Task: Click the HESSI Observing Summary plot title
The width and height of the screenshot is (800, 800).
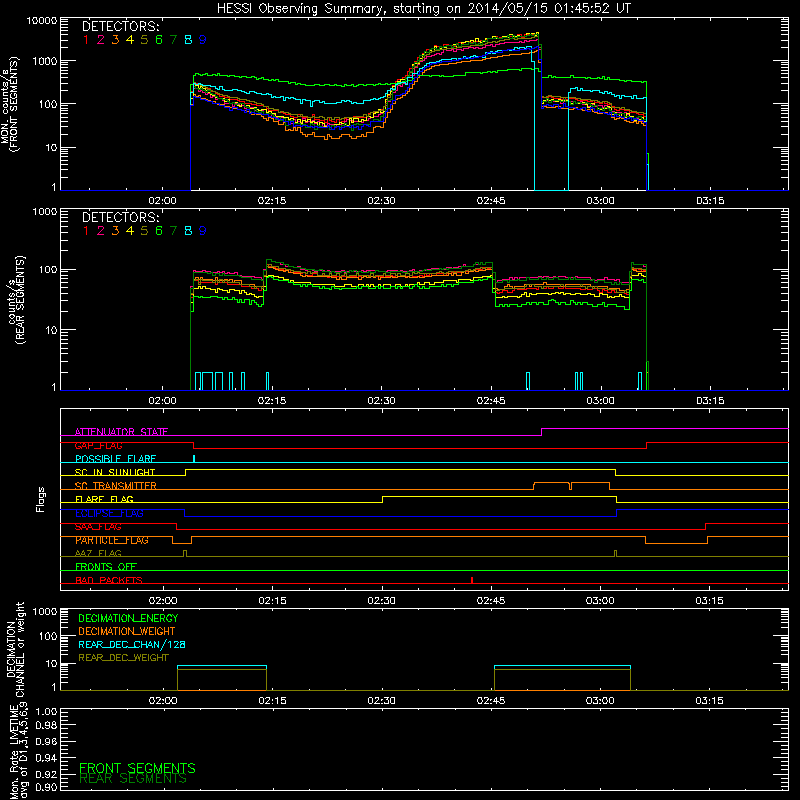Action: point(423,9)
